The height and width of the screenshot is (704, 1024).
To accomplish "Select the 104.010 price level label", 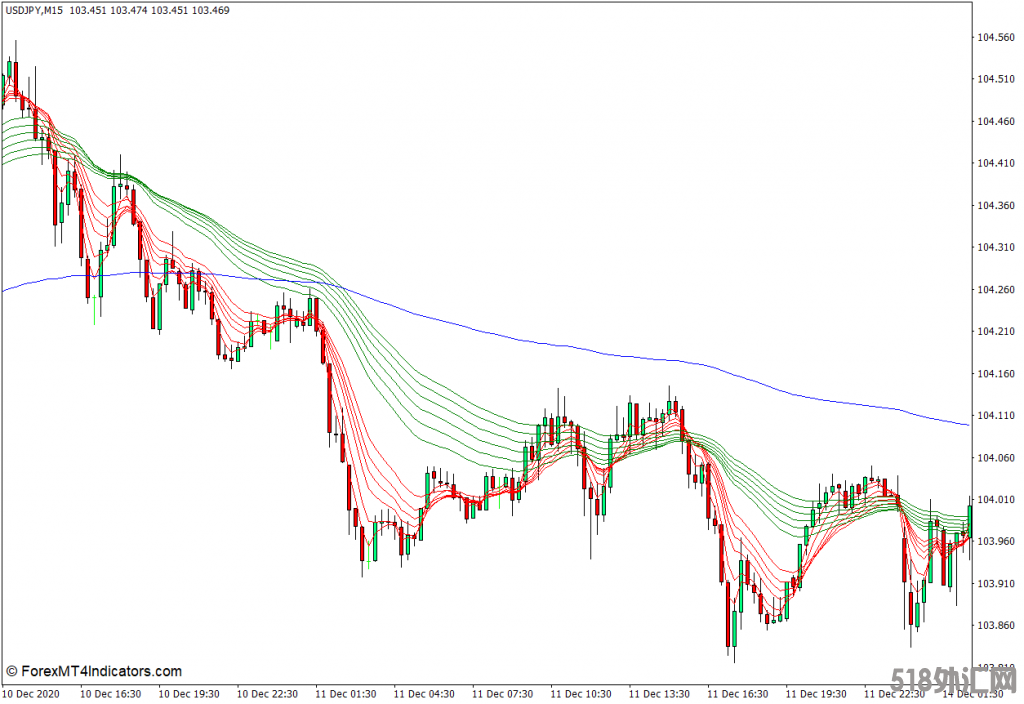I will 996,500.
